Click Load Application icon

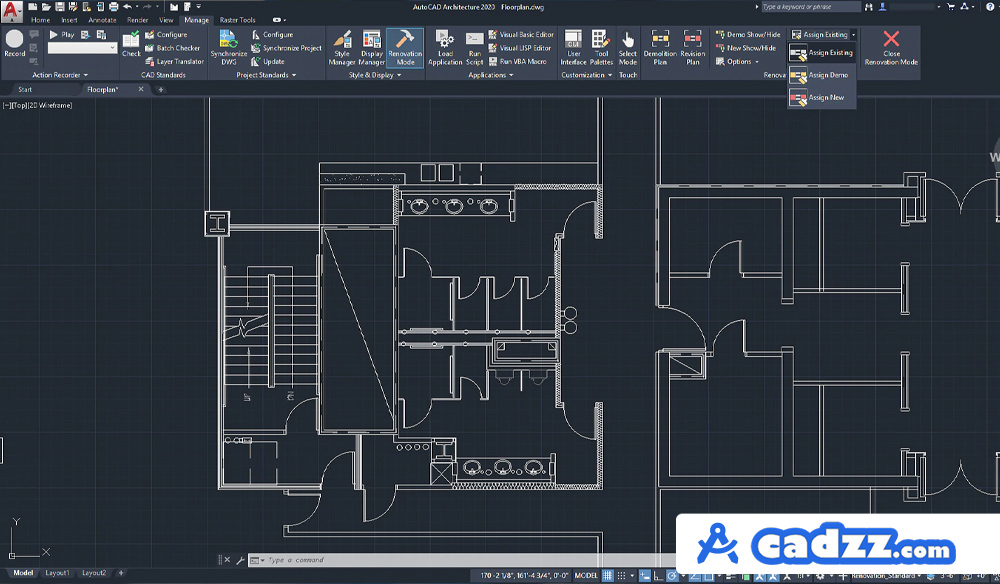pyautogui.click(x=445, y=47)
